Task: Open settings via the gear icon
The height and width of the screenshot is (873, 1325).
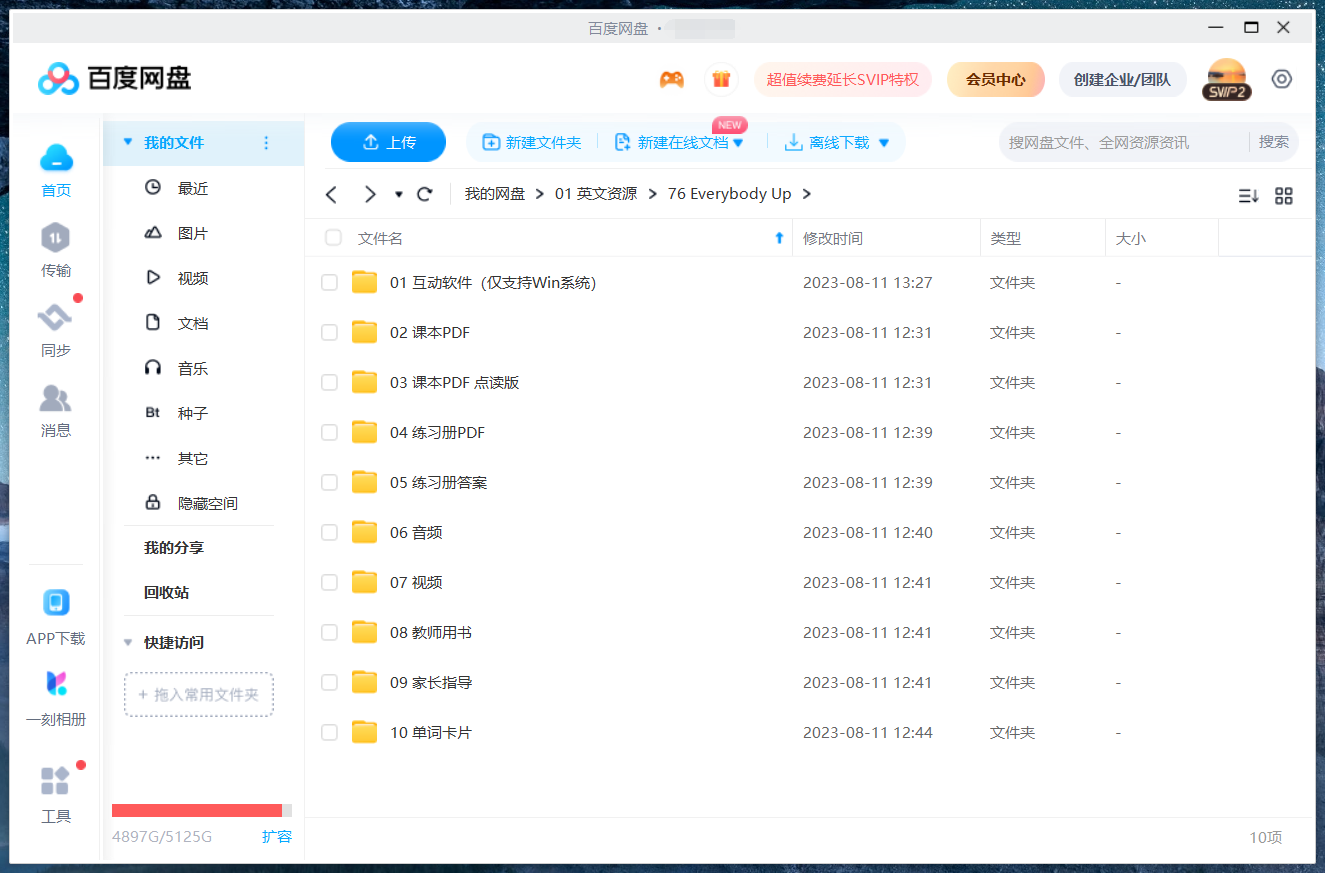Action: coord(1282,78)
